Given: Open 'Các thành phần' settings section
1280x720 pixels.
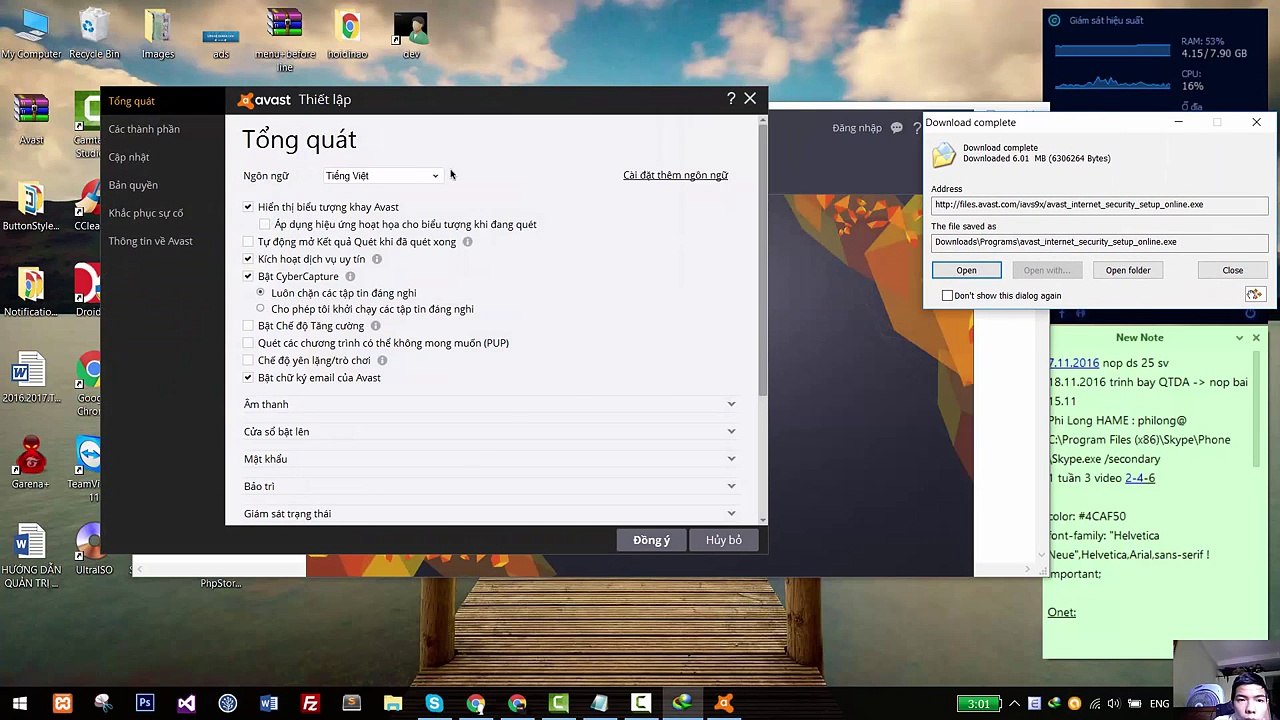Looking at the screenshot, I should pos(144,129).
